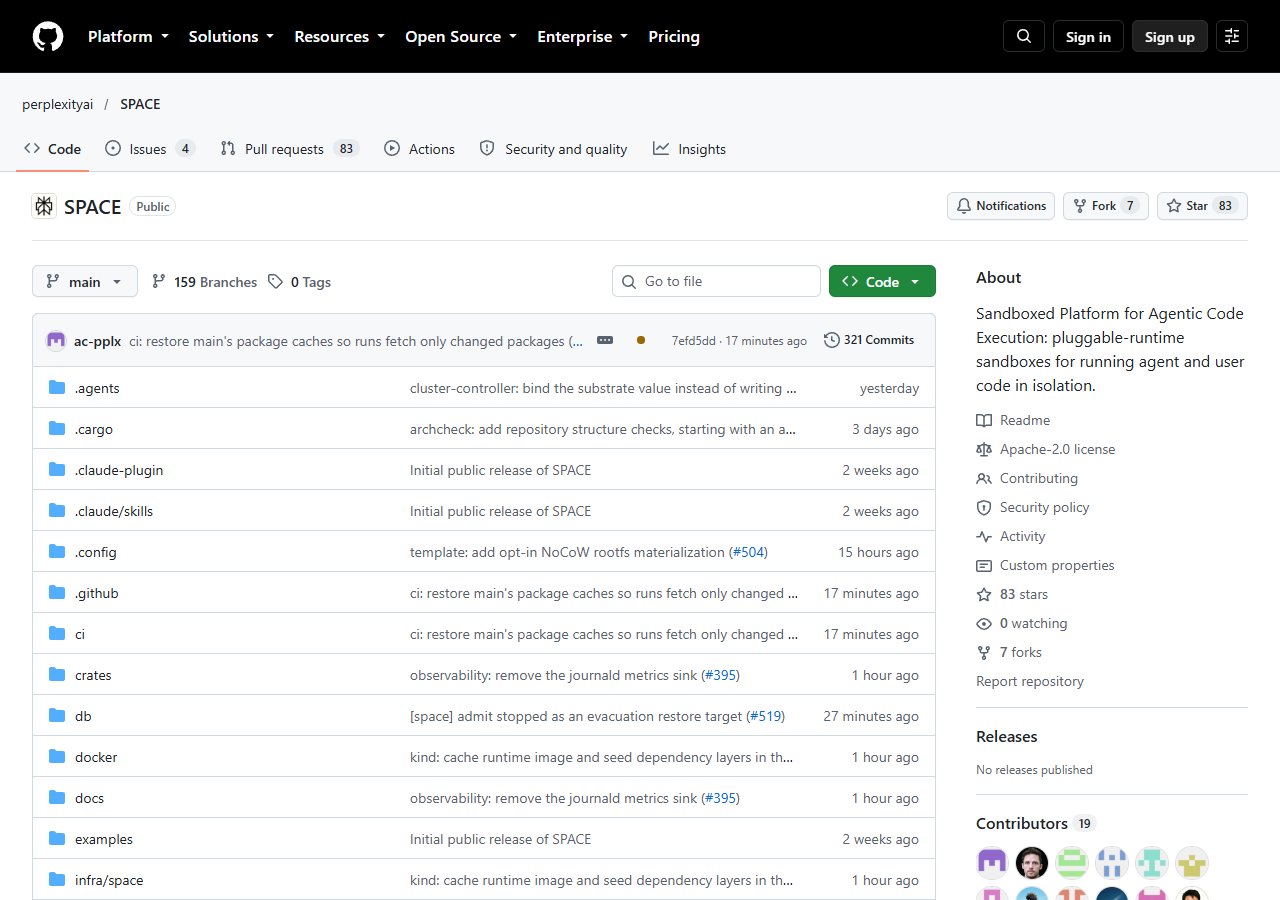This screenshot has width=1280, height=900.
Task: Click the first contributor avatar
Action: [x=992, y=862]
